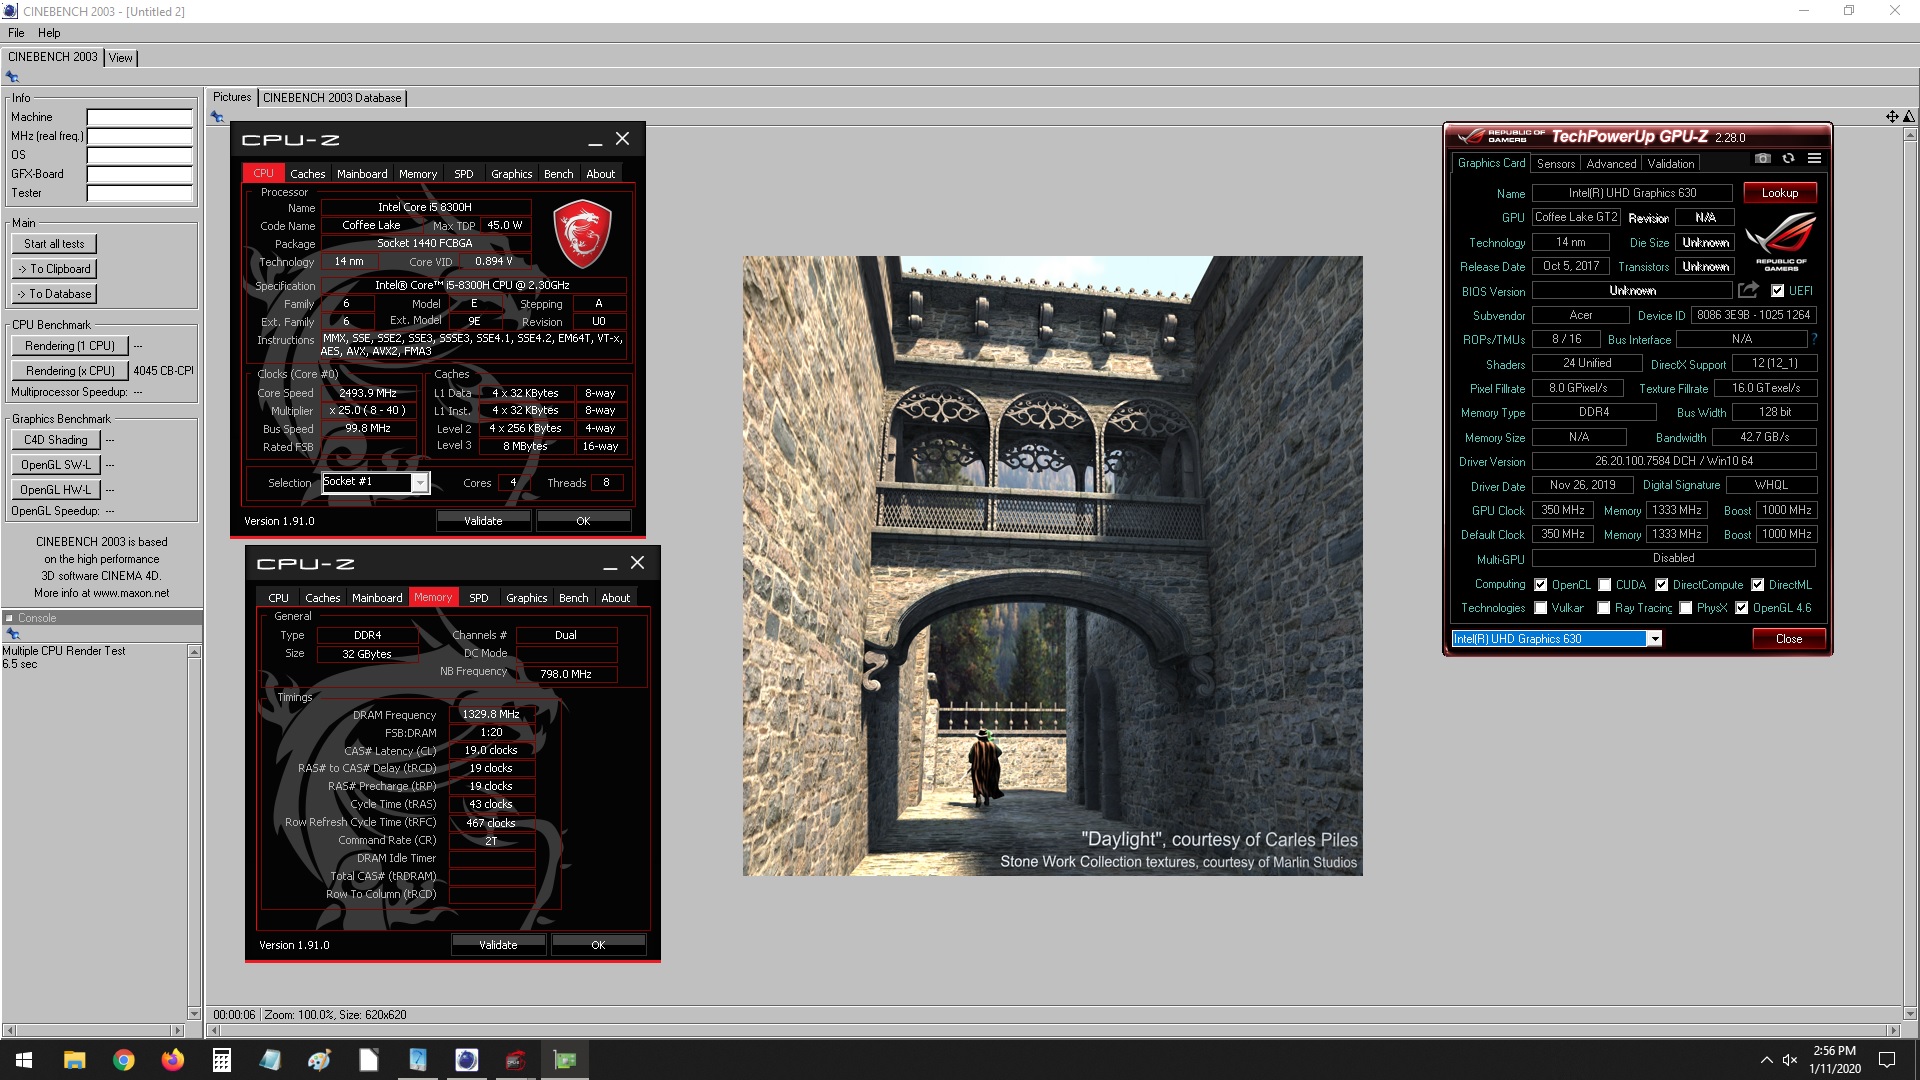Show hidden system tray icons
This screenshot has width=1920, height=1080.
click(1766, 1060)
